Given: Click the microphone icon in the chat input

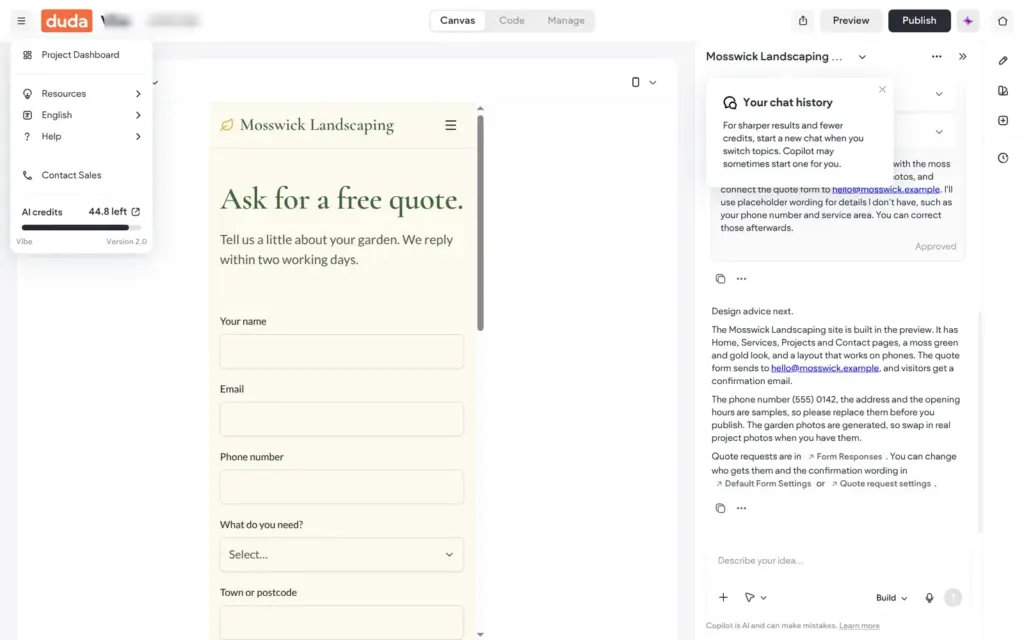Looking at the screenshot, I should [929, 598].
